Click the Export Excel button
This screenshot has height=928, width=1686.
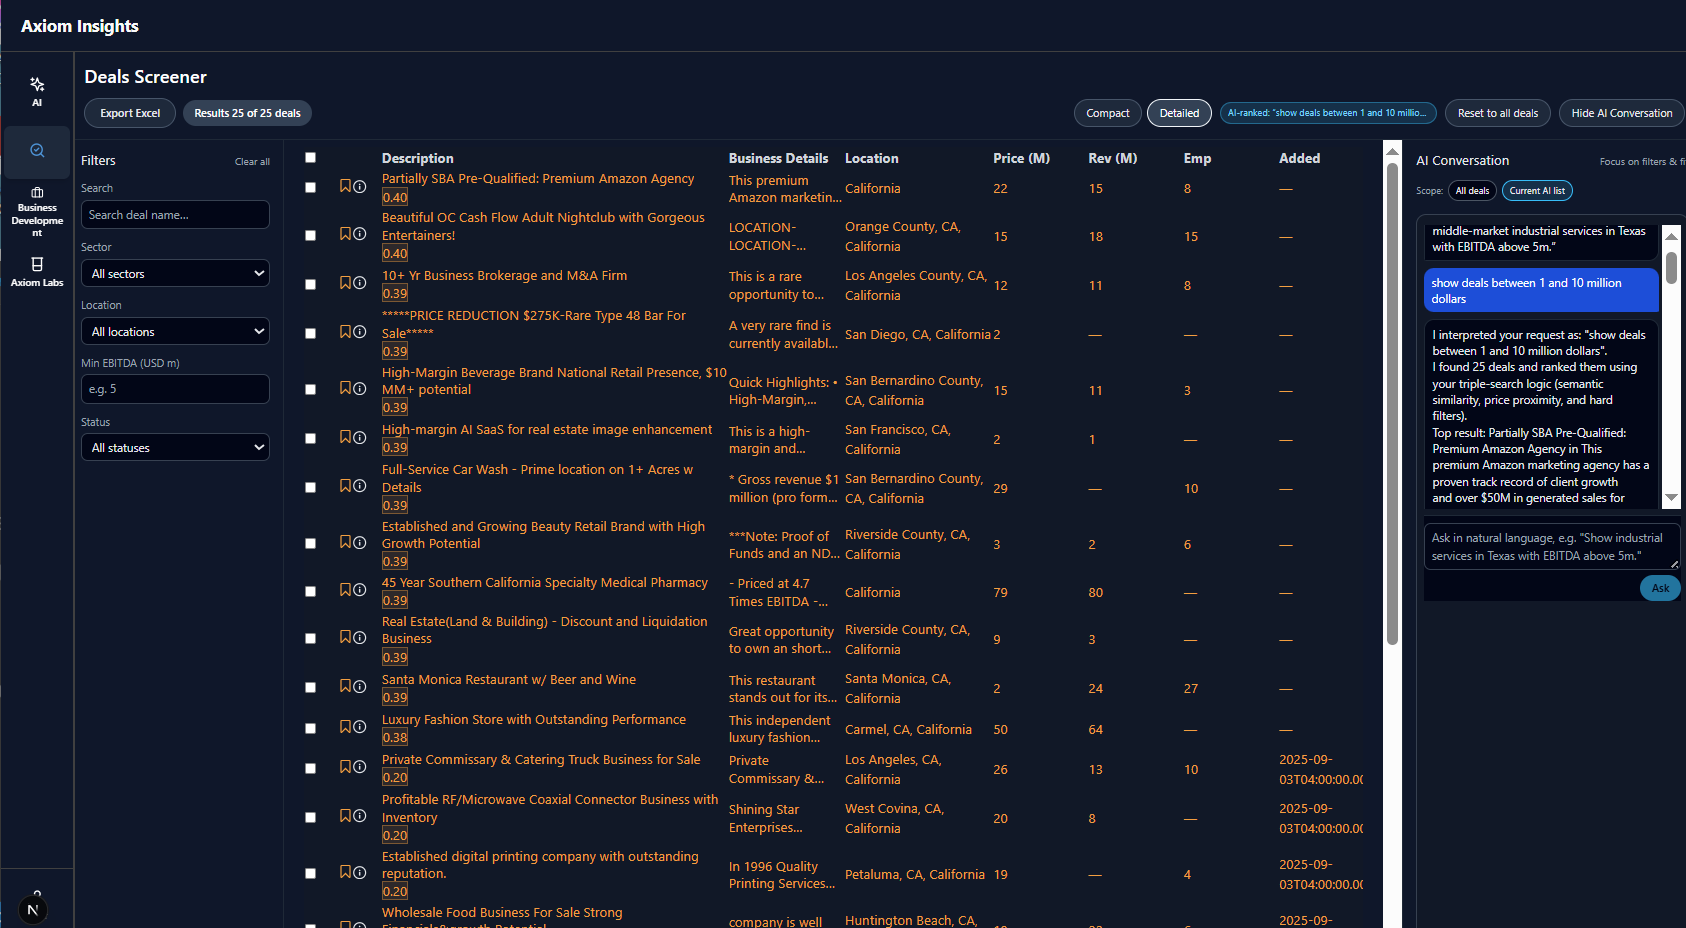click(x=129, y=113)
